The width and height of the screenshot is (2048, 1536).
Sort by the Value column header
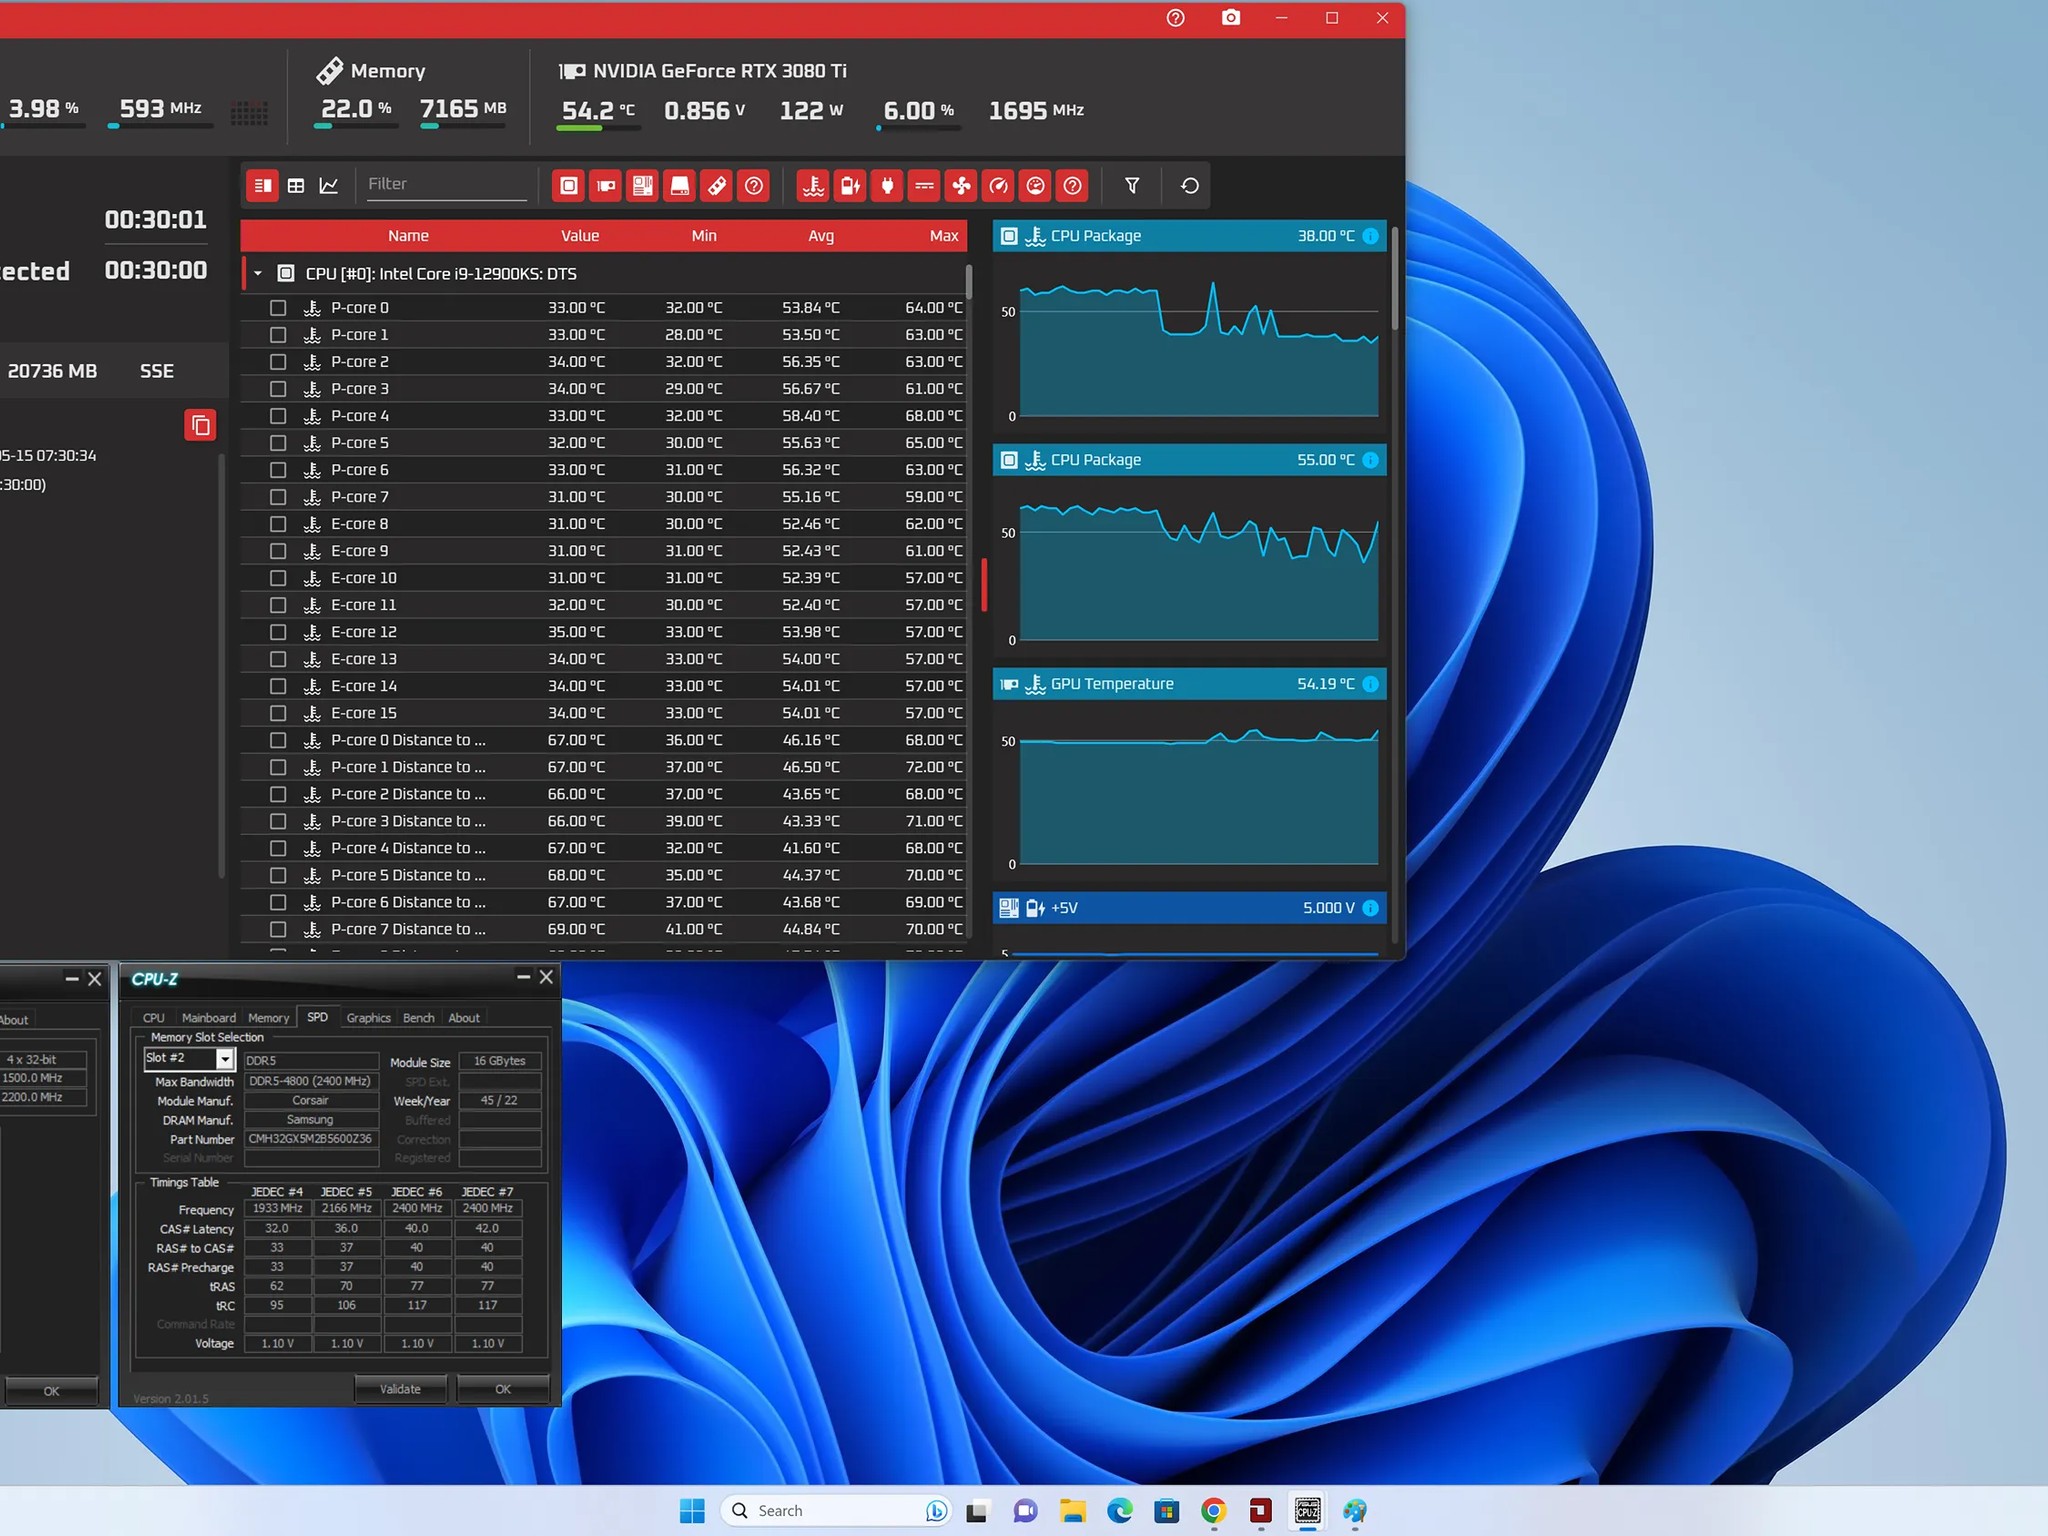click(580, 236)
